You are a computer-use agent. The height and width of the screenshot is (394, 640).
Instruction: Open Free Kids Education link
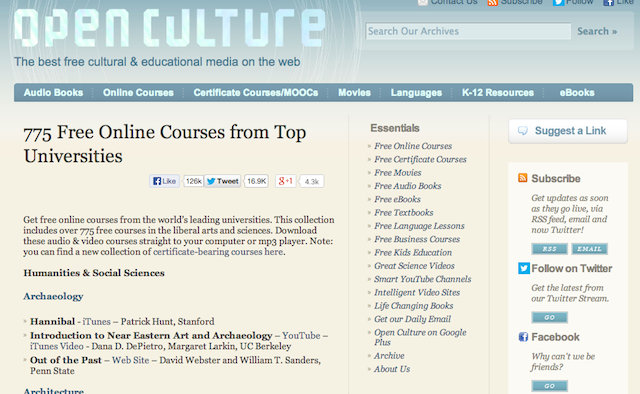point(413,253)
